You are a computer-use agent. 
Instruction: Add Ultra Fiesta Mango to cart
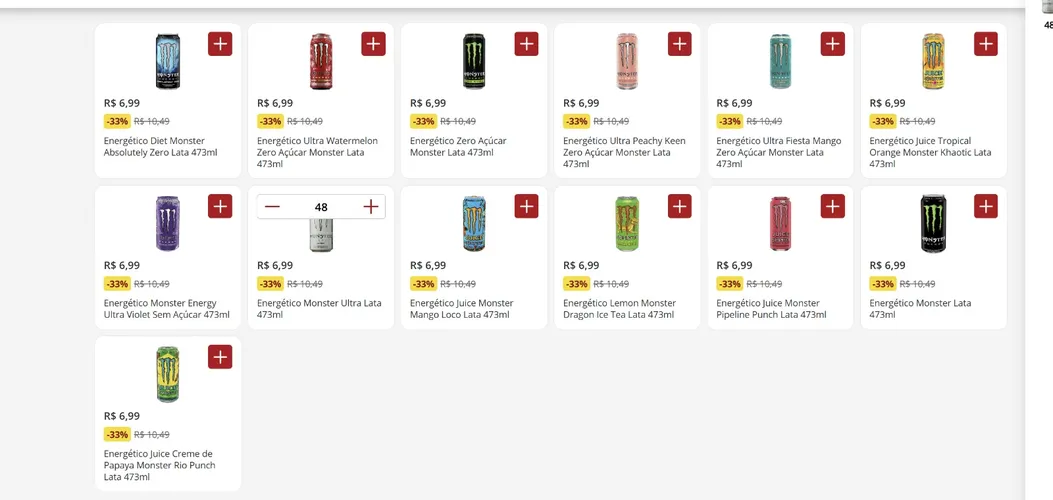pyautogui.click(x=833, y=44)
